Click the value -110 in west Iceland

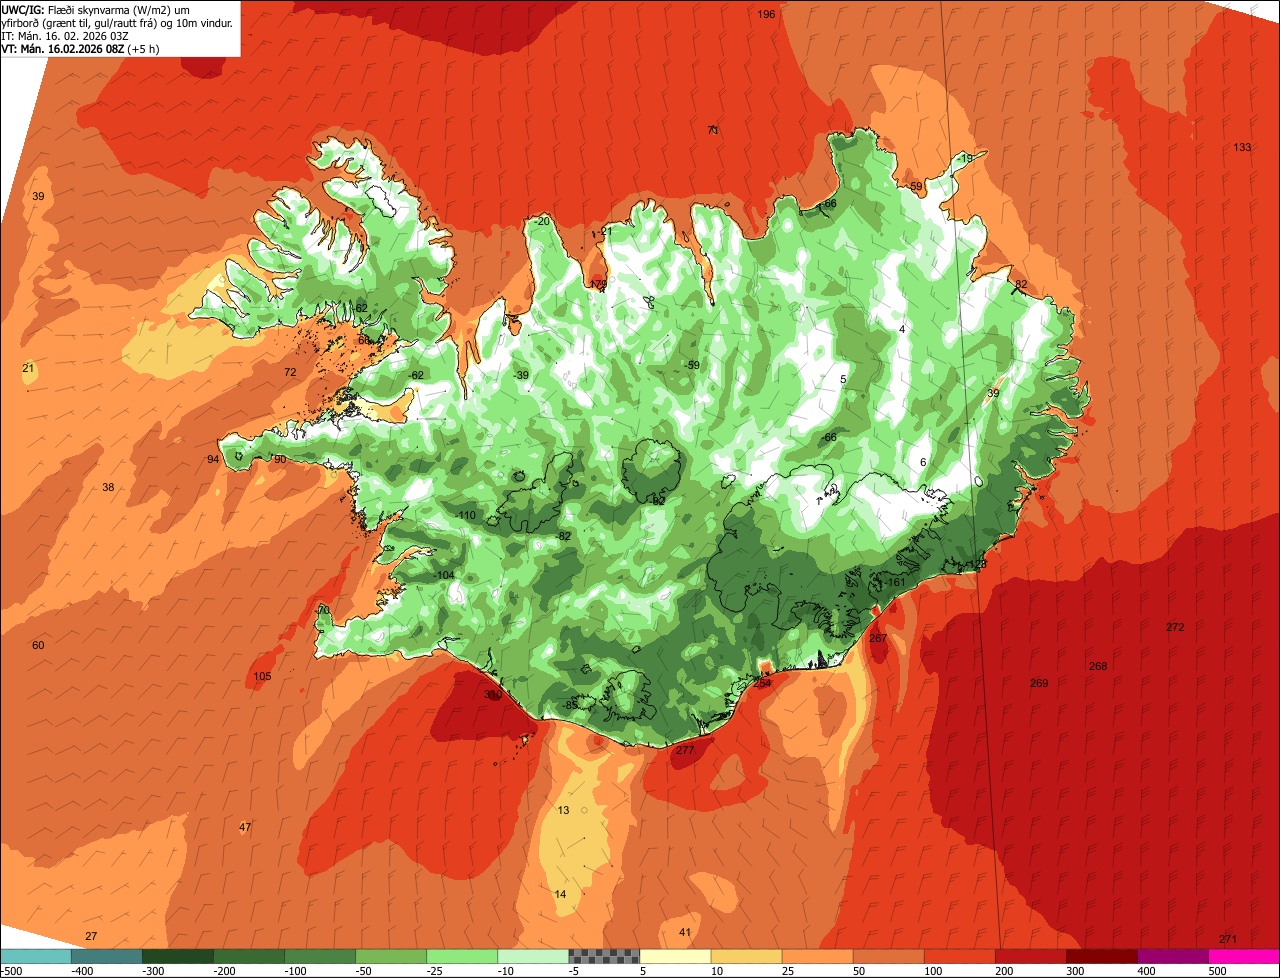[465, 515]
